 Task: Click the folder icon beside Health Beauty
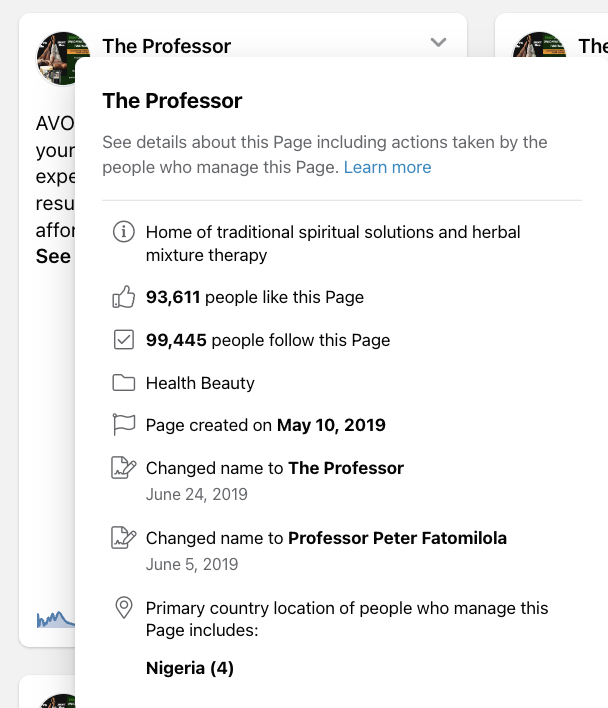124,383
